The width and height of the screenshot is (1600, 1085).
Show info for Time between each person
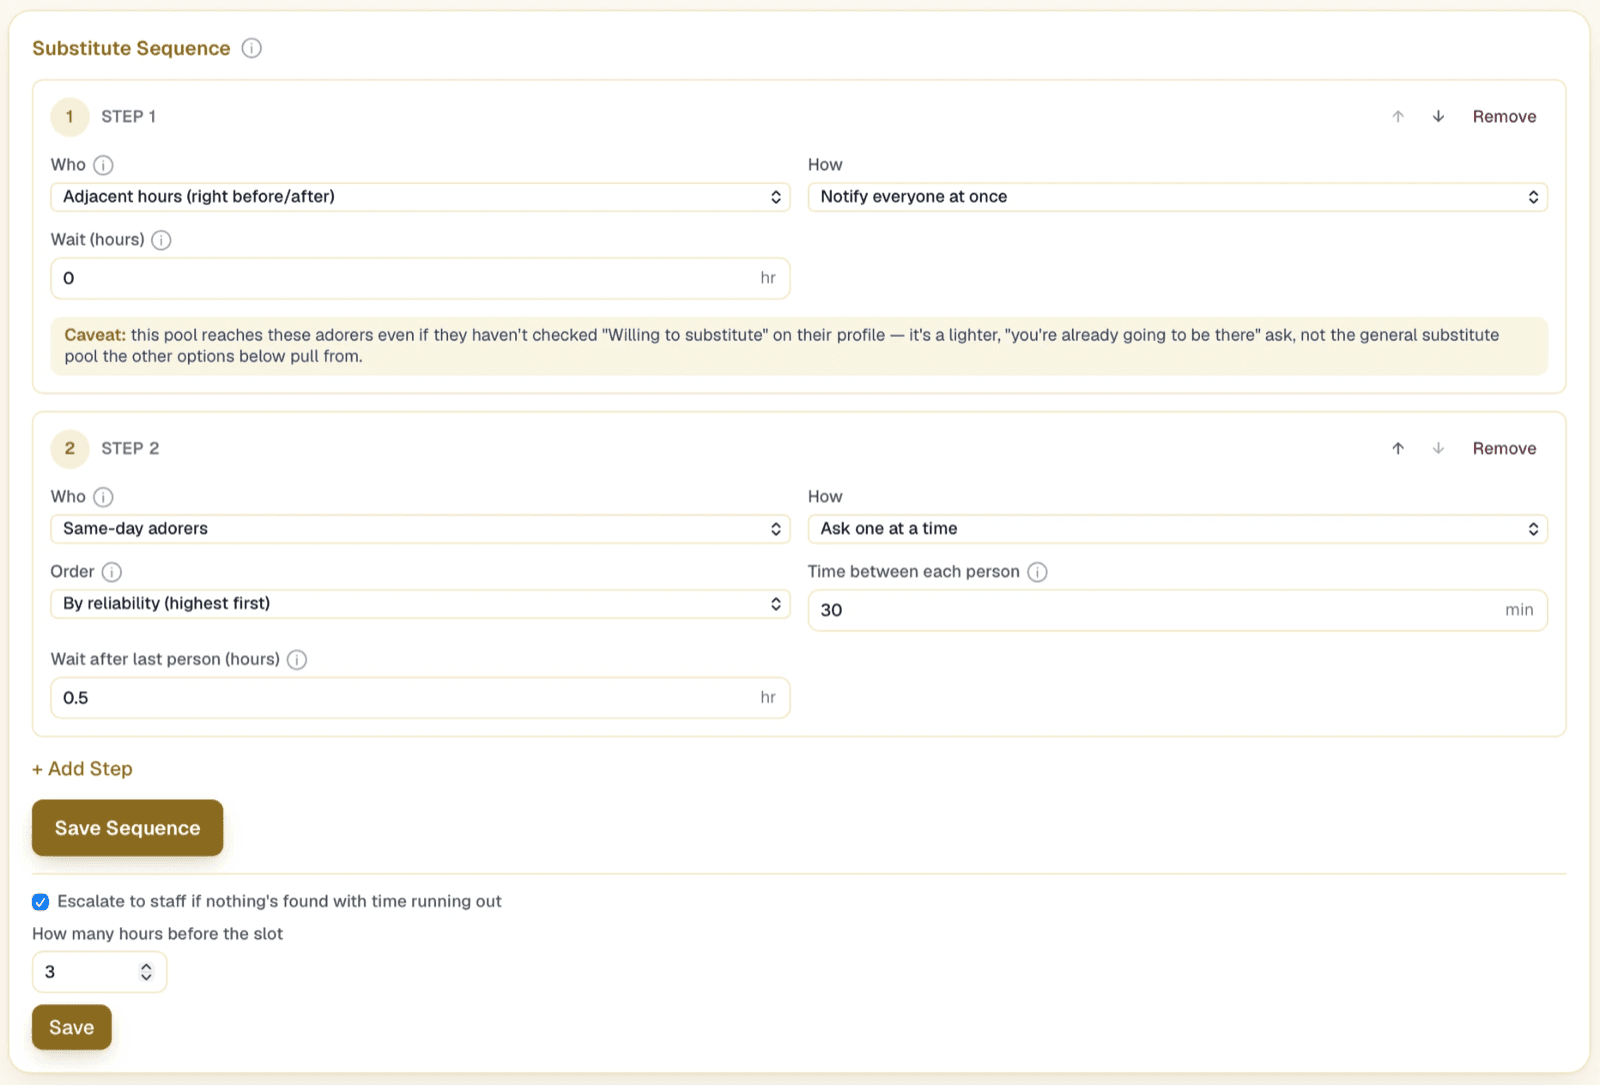coord(1038,572)
